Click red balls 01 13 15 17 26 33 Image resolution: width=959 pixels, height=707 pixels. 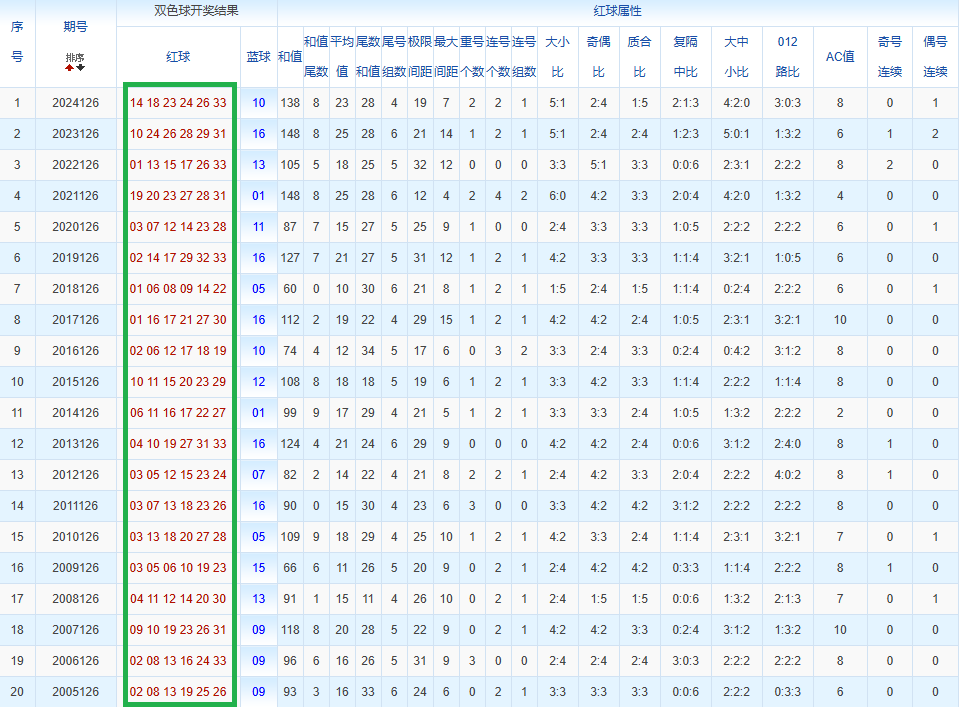(178, 165)
